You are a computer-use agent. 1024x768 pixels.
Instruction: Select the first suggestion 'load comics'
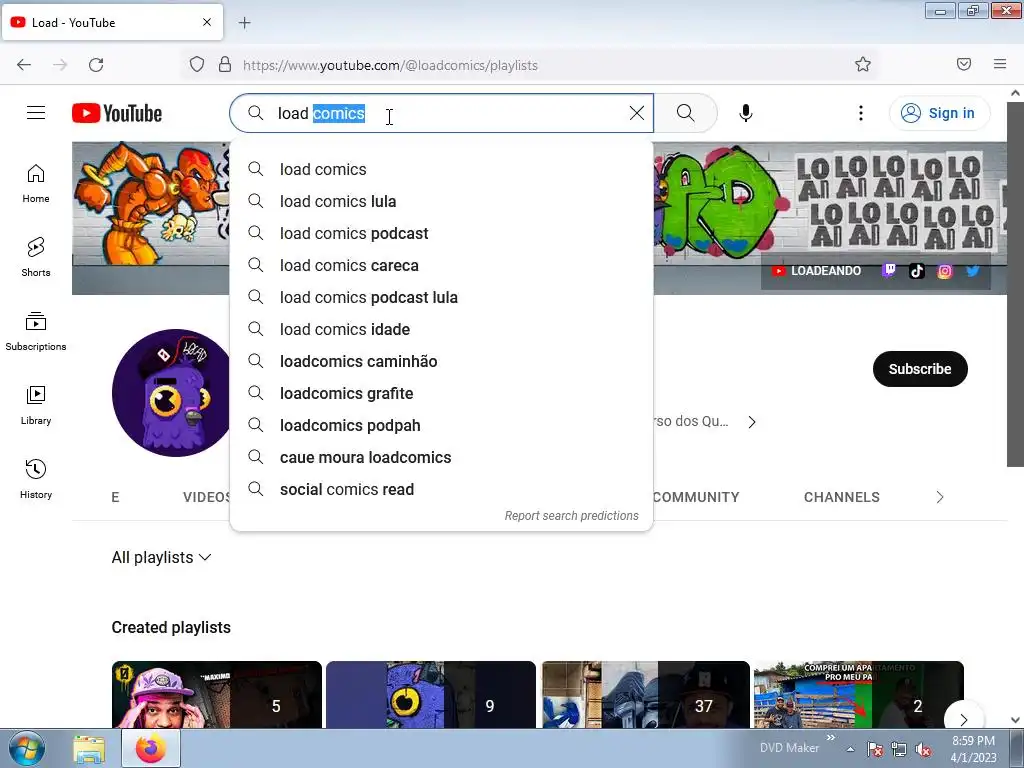[x=441, y=169]
